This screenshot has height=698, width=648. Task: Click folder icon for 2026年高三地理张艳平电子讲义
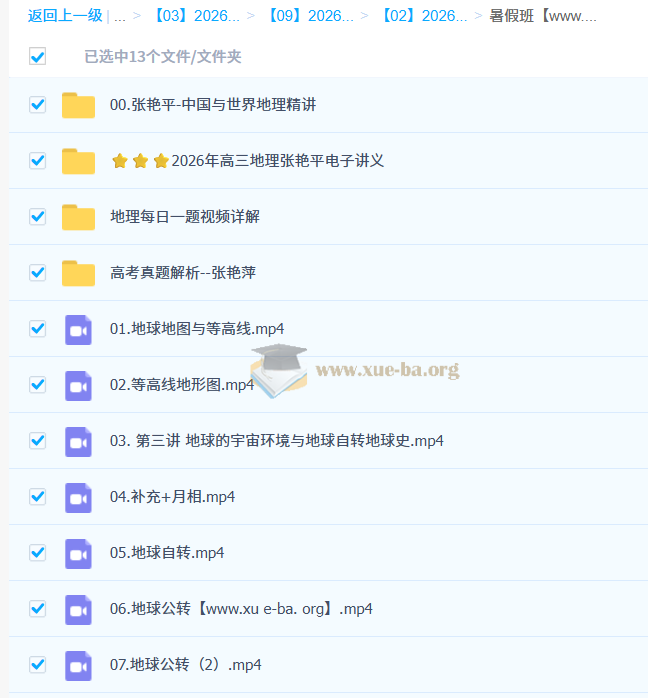pyautogui.click(x=78, y=161)
